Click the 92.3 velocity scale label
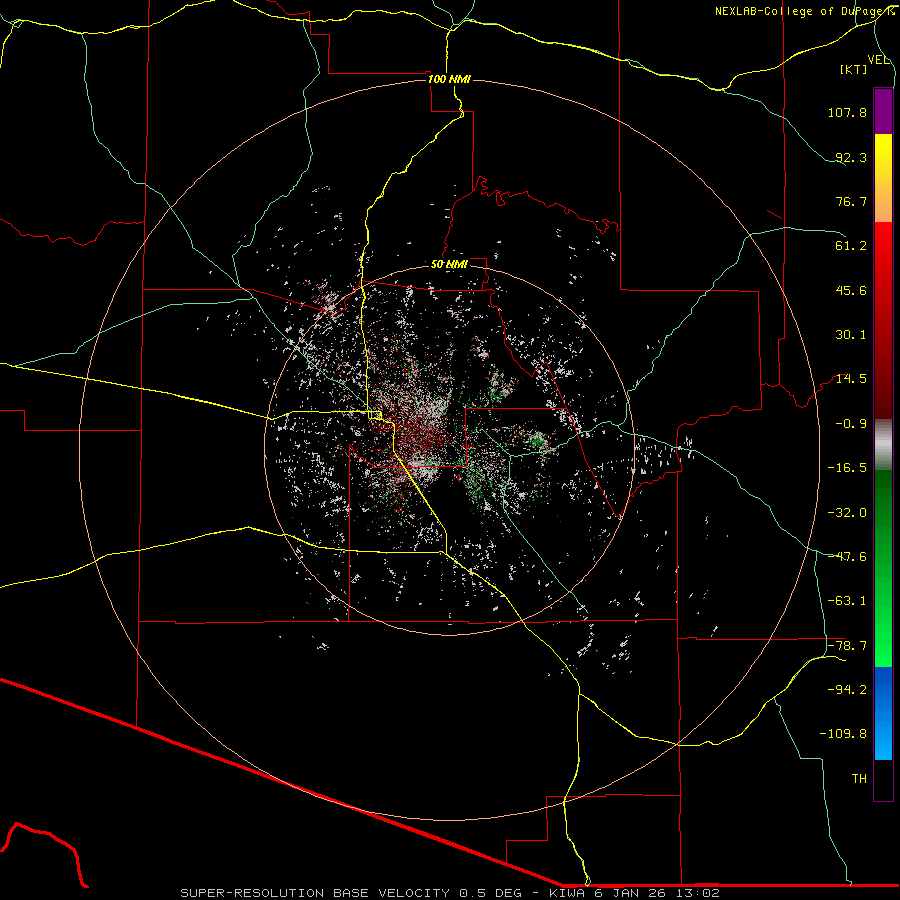The width and height of the screenshot is (900, 900). tap(851, 157)
